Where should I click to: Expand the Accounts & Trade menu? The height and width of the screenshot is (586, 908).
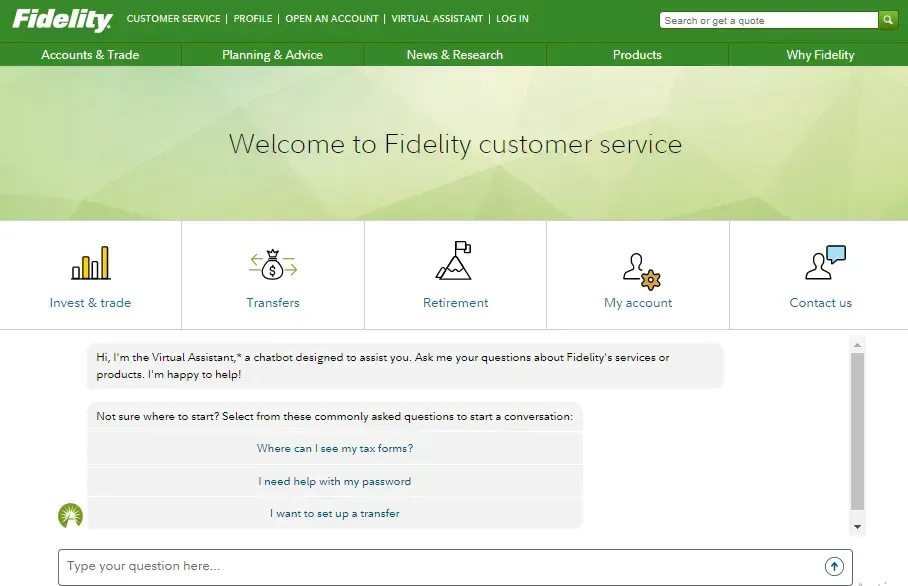click(x=90, y=55)
